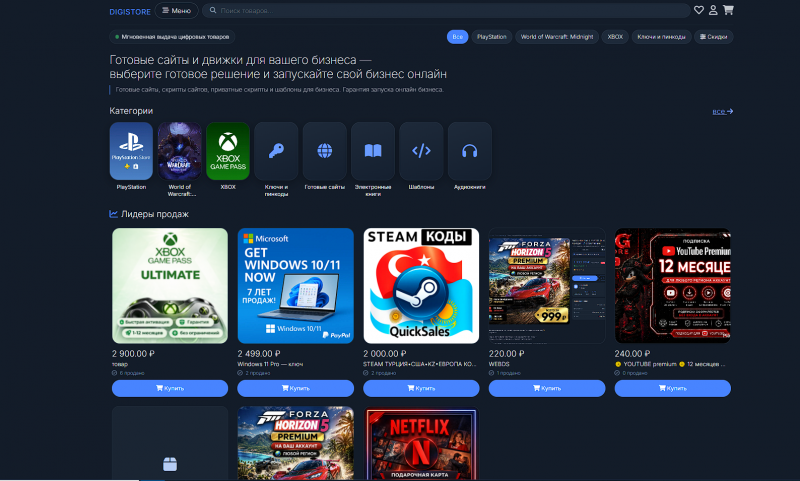This screenshot has width=800, height=481.
Task: Click the WEBDS product title
Action: point(499,364)
